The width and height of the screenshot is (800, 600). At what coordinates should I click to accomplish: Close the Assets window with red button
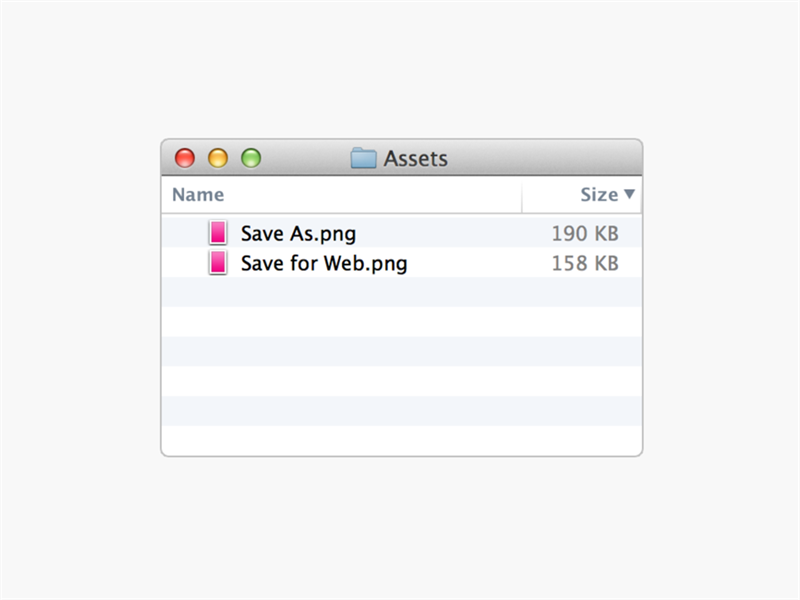click(x=185, y=158)
